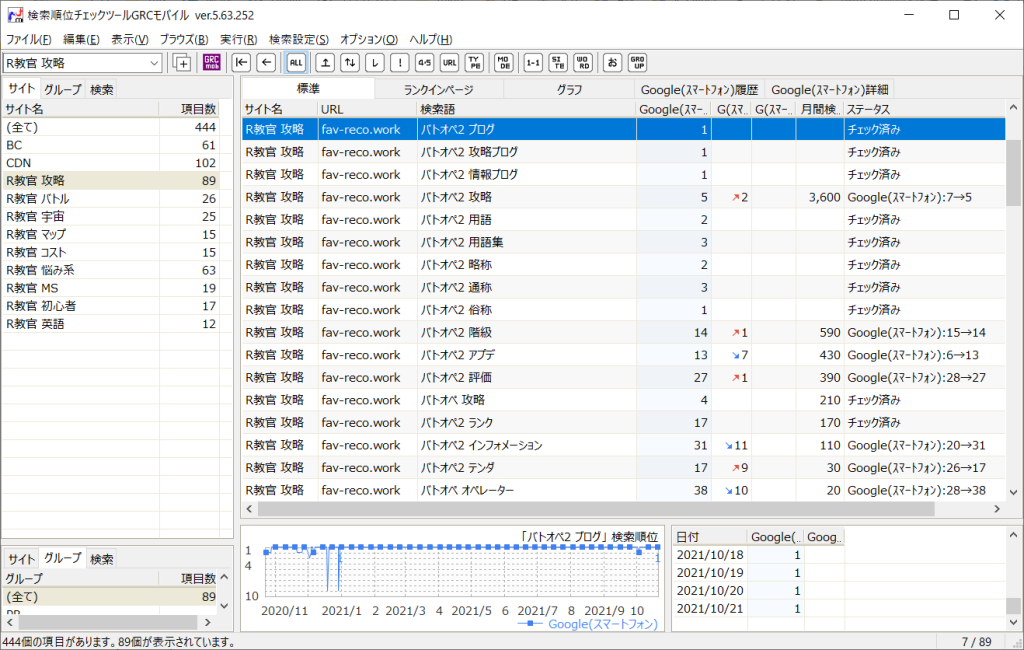Viewport: 1024px width, 650px height.
Task: Sort by the 月間検索 column header
Action: click(x=819, y=109)
